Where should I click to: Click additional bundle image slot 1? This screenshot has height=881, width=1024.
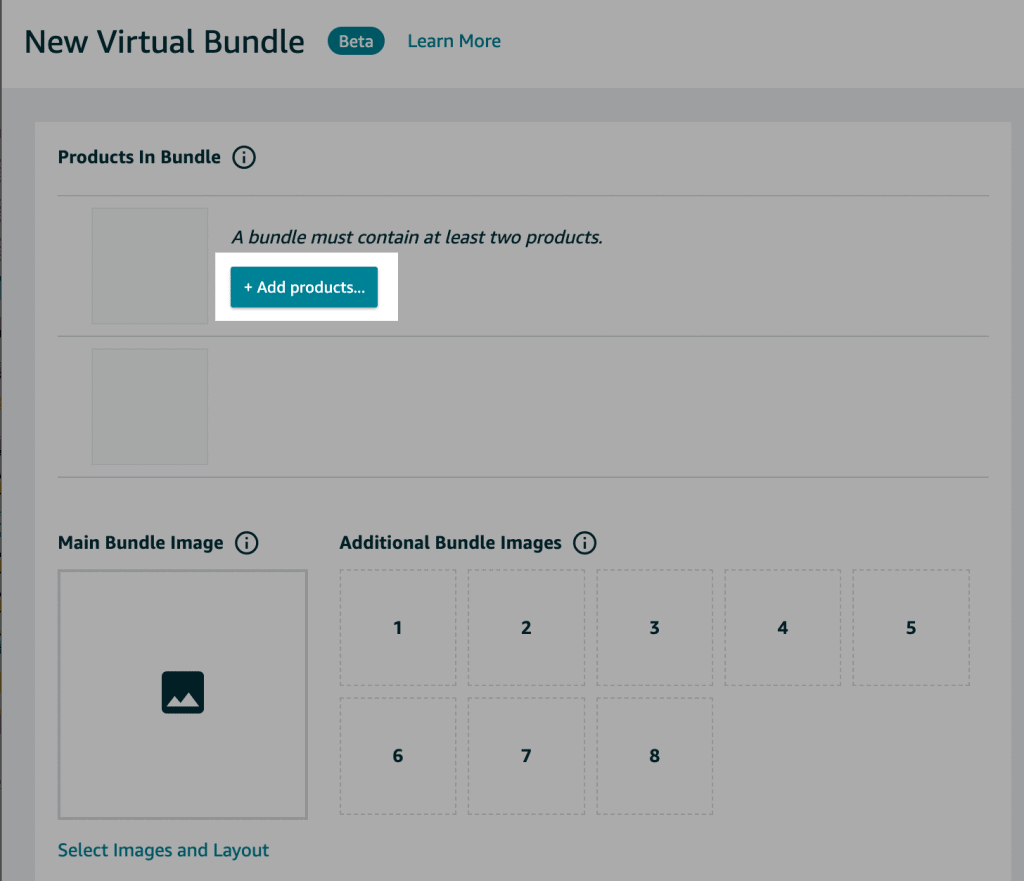[397, 627]
